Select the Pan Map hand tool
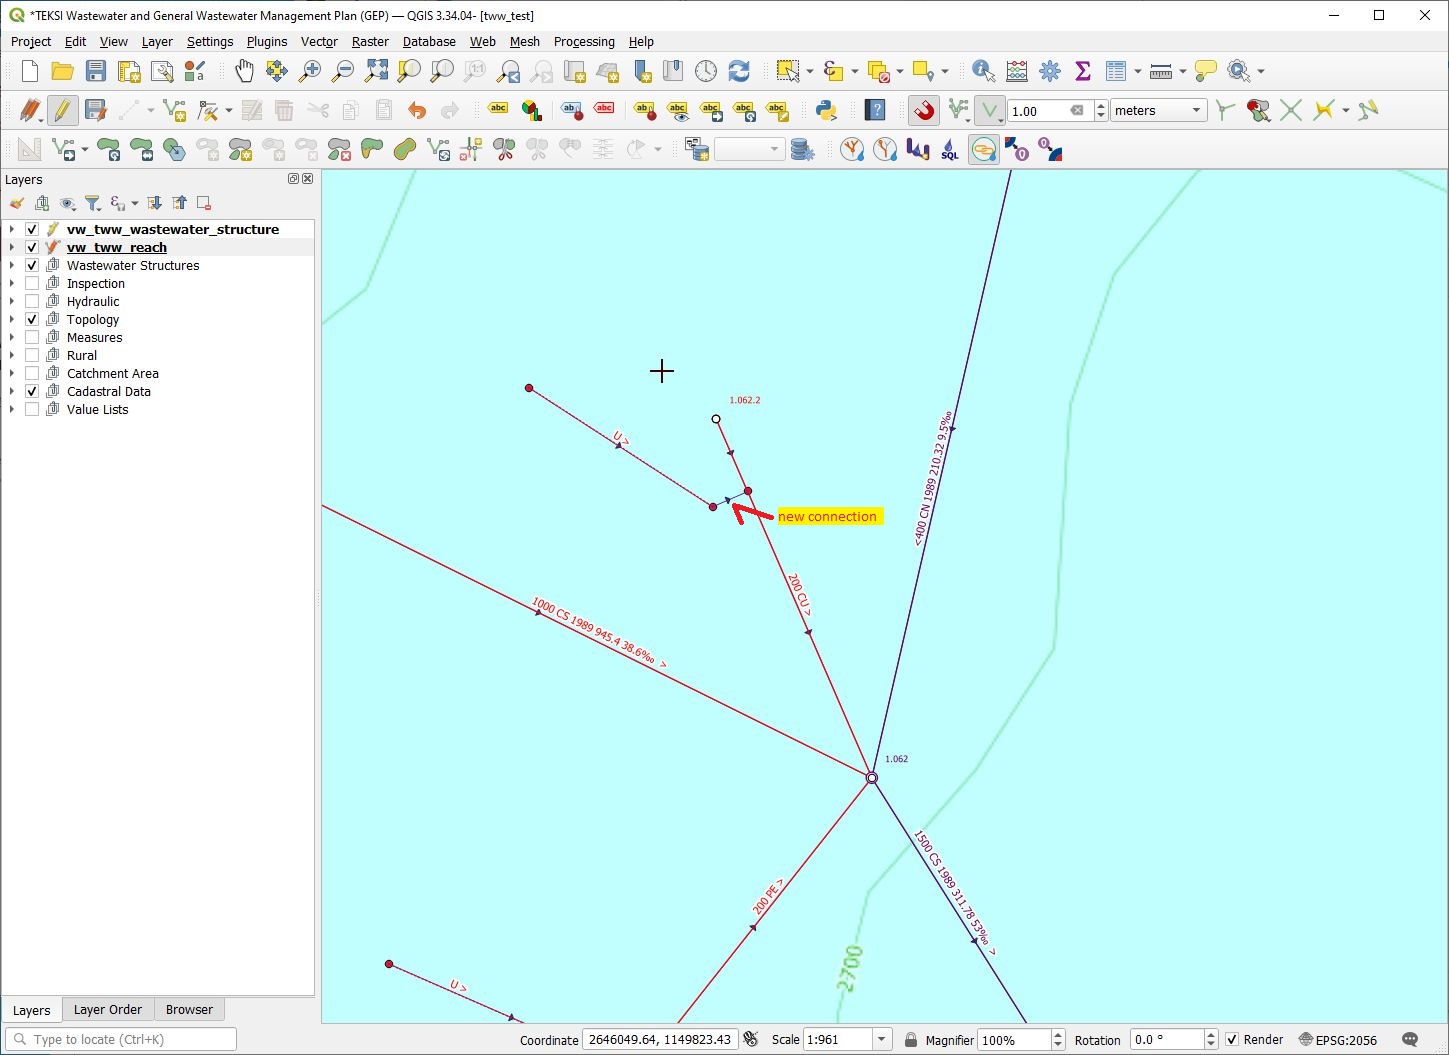 (x=244, y=71)
